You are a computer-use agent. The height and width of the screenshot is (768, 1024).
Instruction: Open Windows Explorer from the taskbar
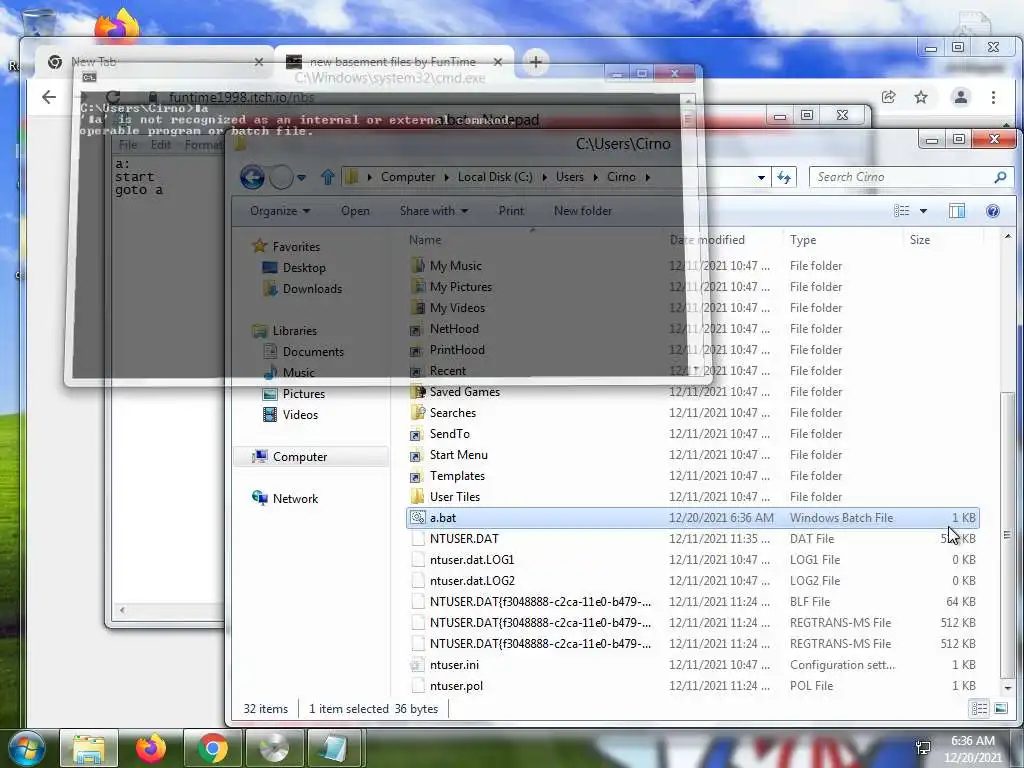(x=89, y=748)
